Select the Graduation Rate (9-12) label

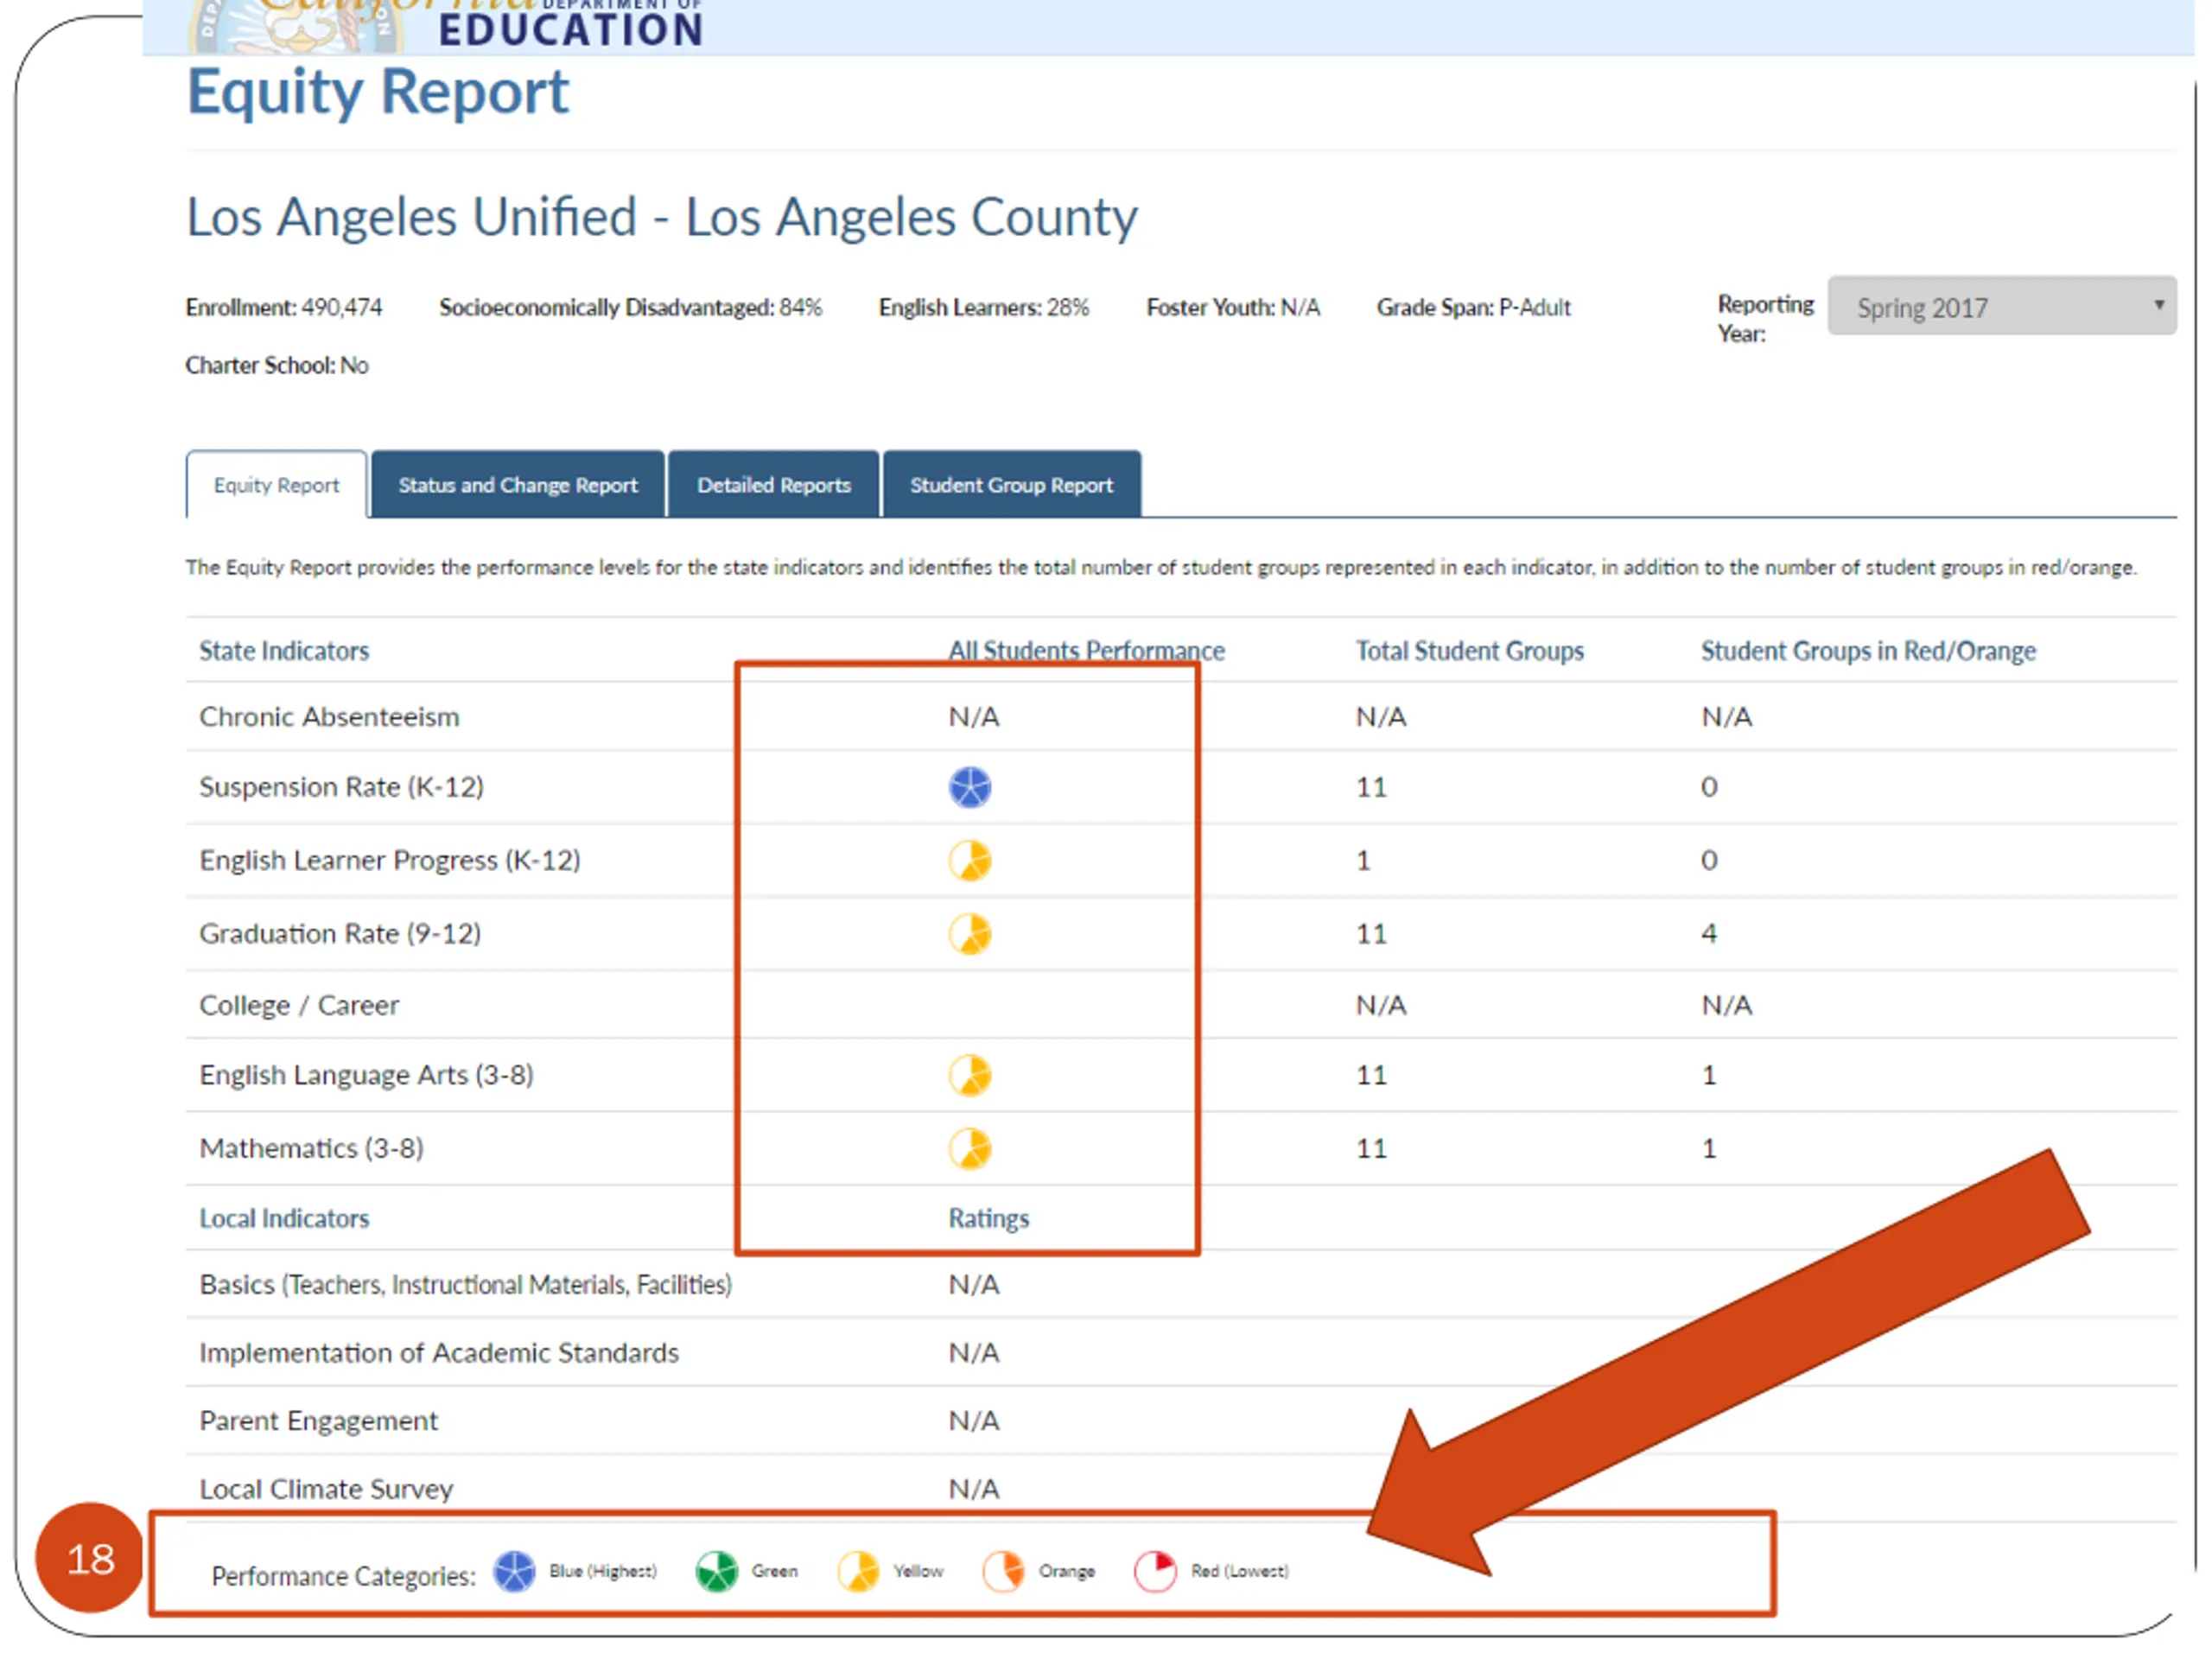coord(340,933)
